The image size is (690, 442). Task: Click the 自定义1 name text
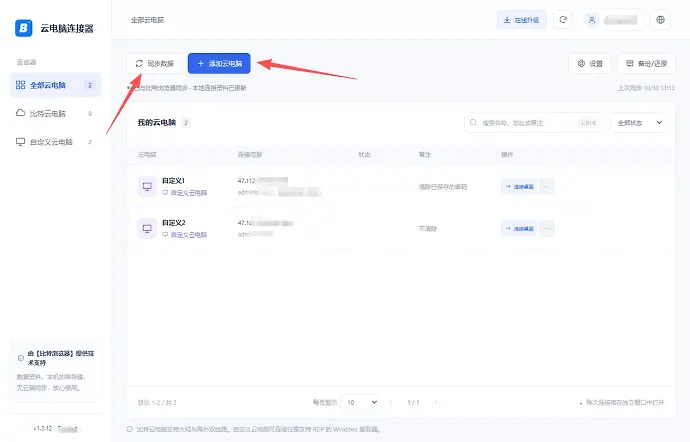tap(173, 180)
